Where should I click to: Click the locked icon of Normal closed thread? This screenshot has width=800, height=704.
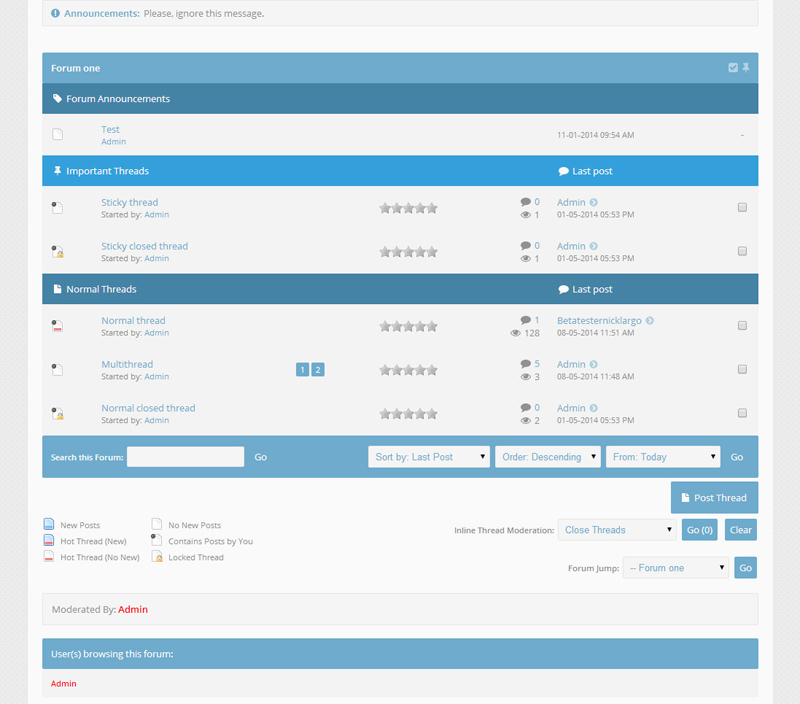[x=58, y=414]
